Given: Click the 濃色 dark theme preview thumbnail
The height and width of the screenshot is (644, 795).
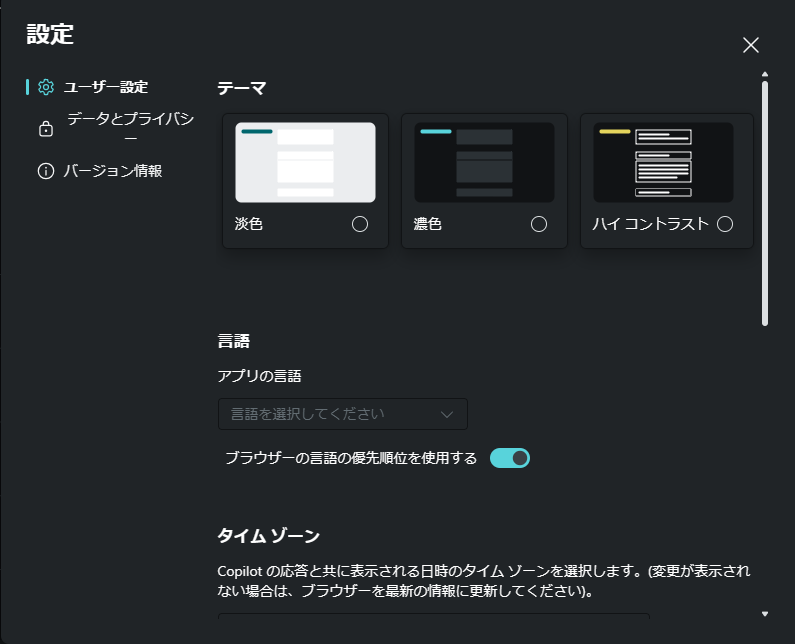Looking at the screenshot, I should coord(484,162).
